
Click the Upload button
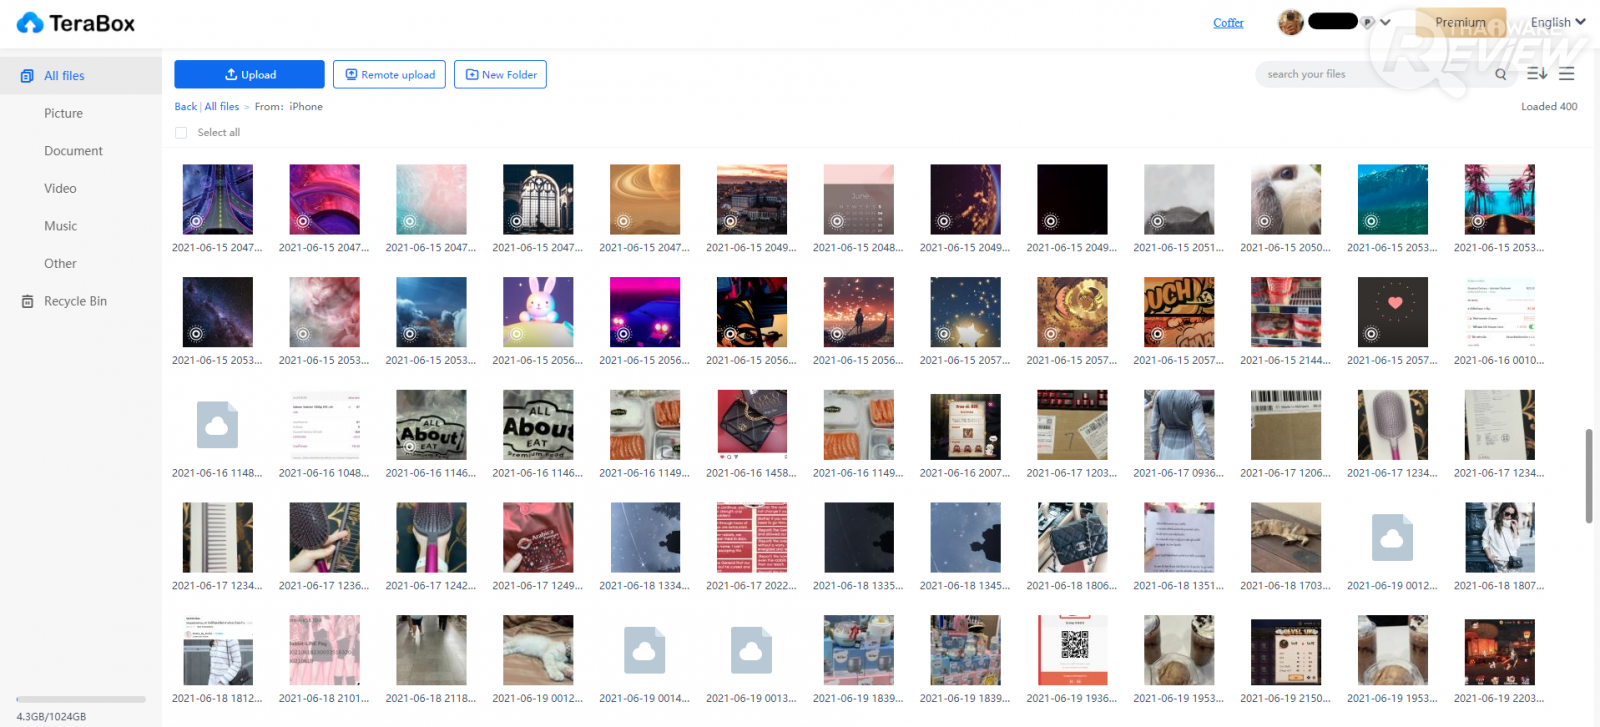[x=249, y=74]
